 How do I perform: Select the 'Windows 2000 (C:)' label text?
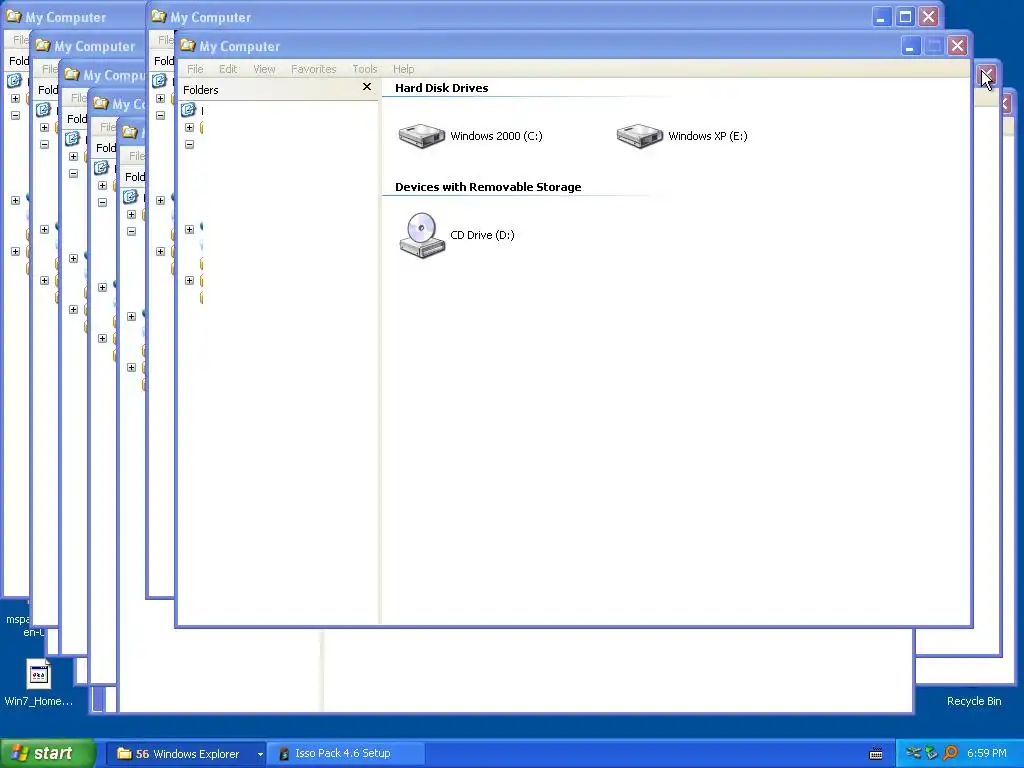pyautogui.click(x=496, y=136)
